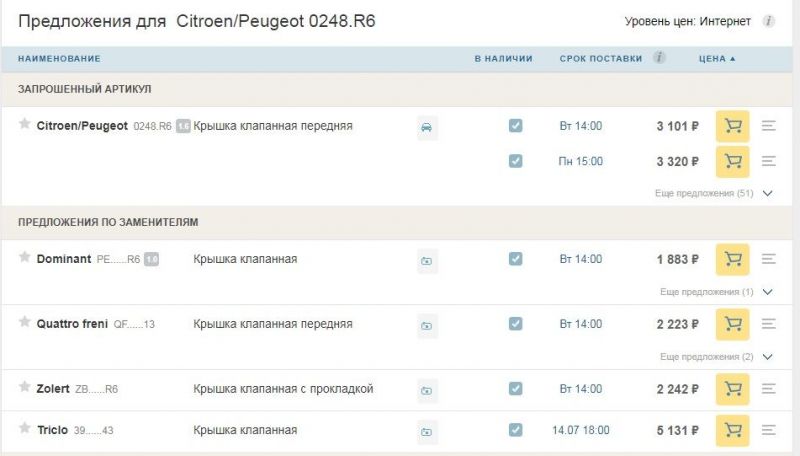This screenshot has height=456, width=800.
Task: Star the Dominant part as favorite
Action: tap(25, 258)
